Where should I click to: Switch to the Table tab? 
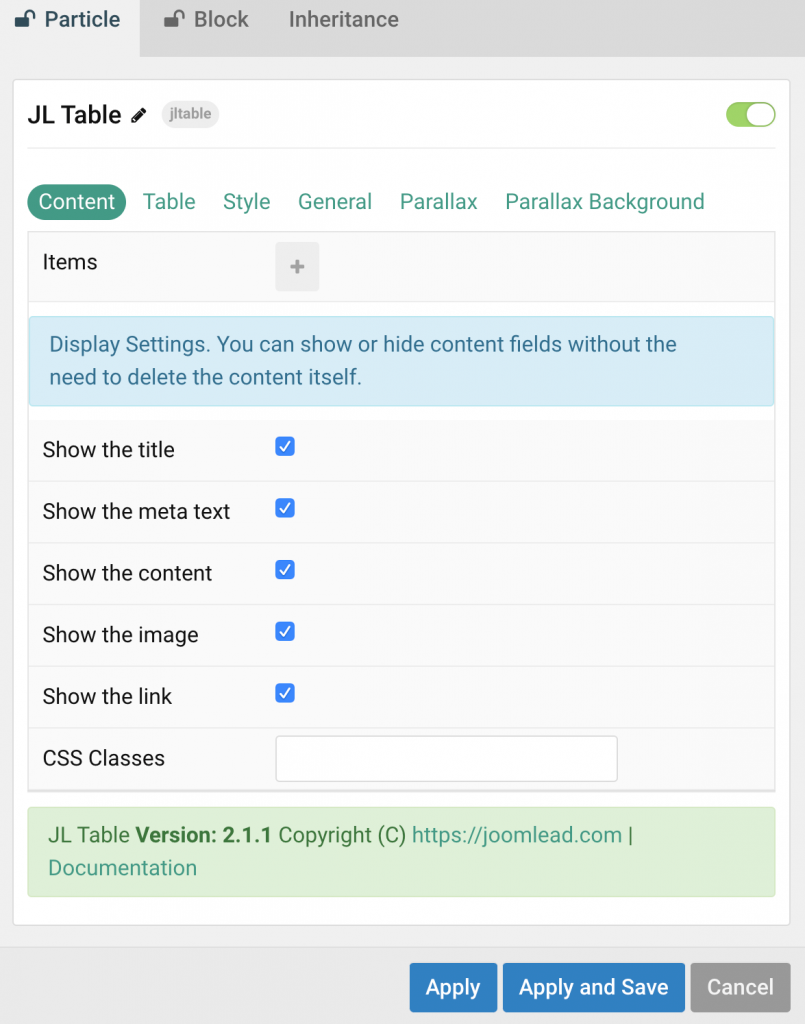point(168,201)
